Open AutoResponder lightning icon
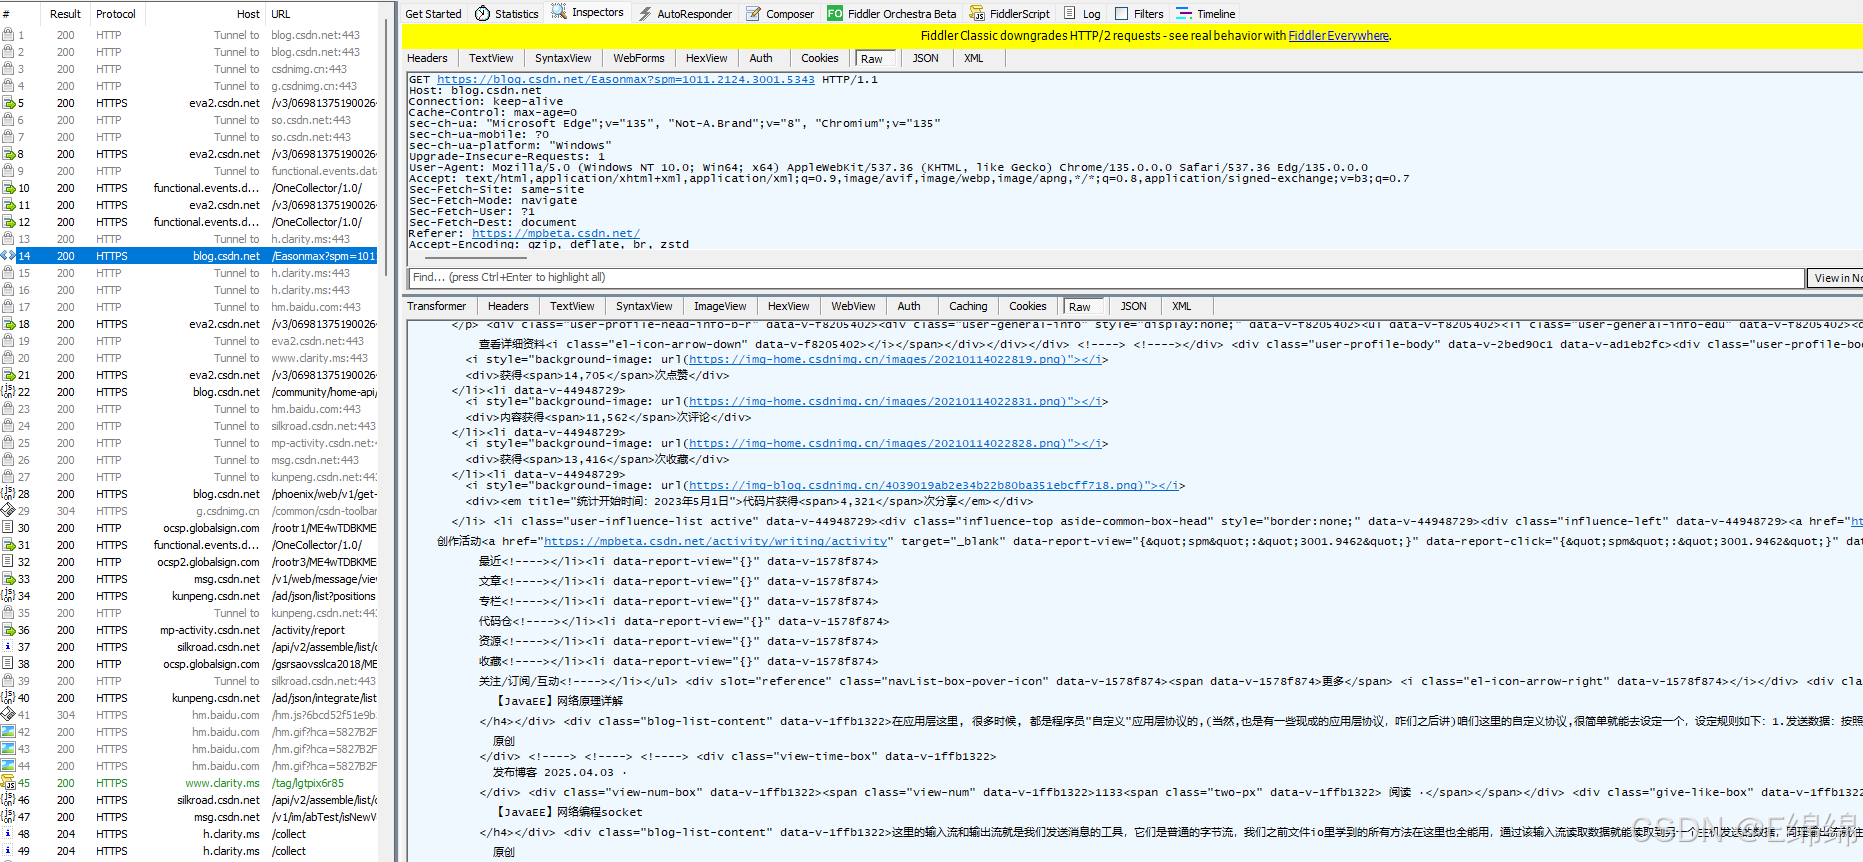This screenshot has height=862, width=1863. [x=645, y=13]
